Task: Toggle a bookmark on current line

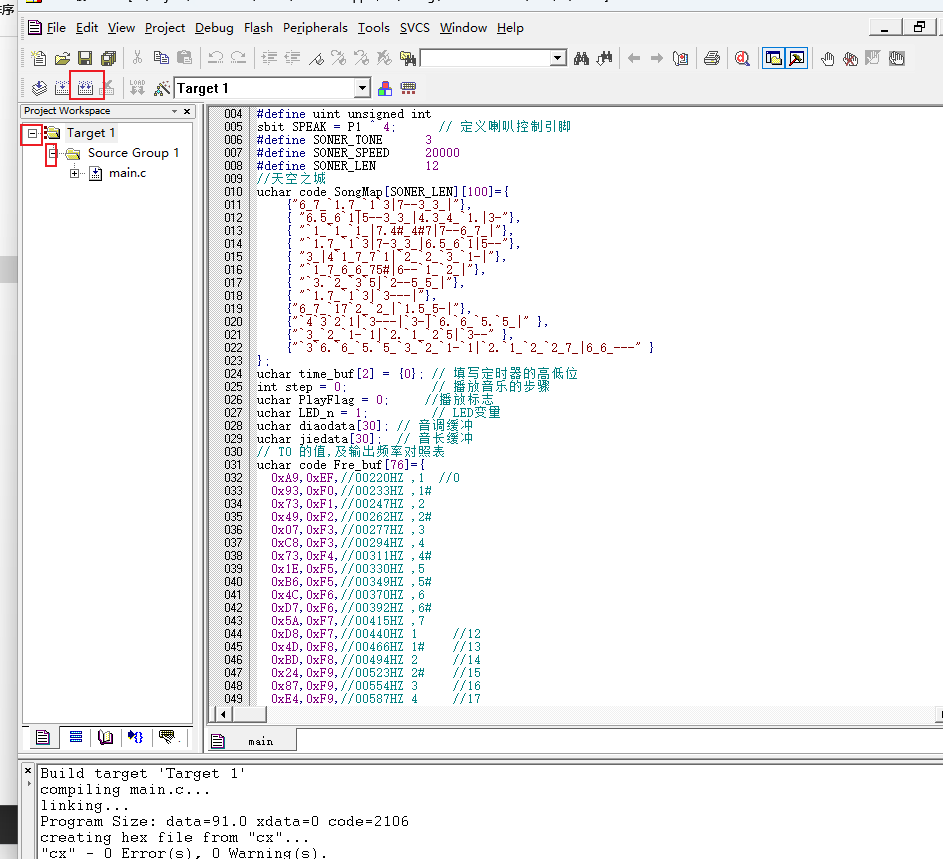Action: click(316, 58)
